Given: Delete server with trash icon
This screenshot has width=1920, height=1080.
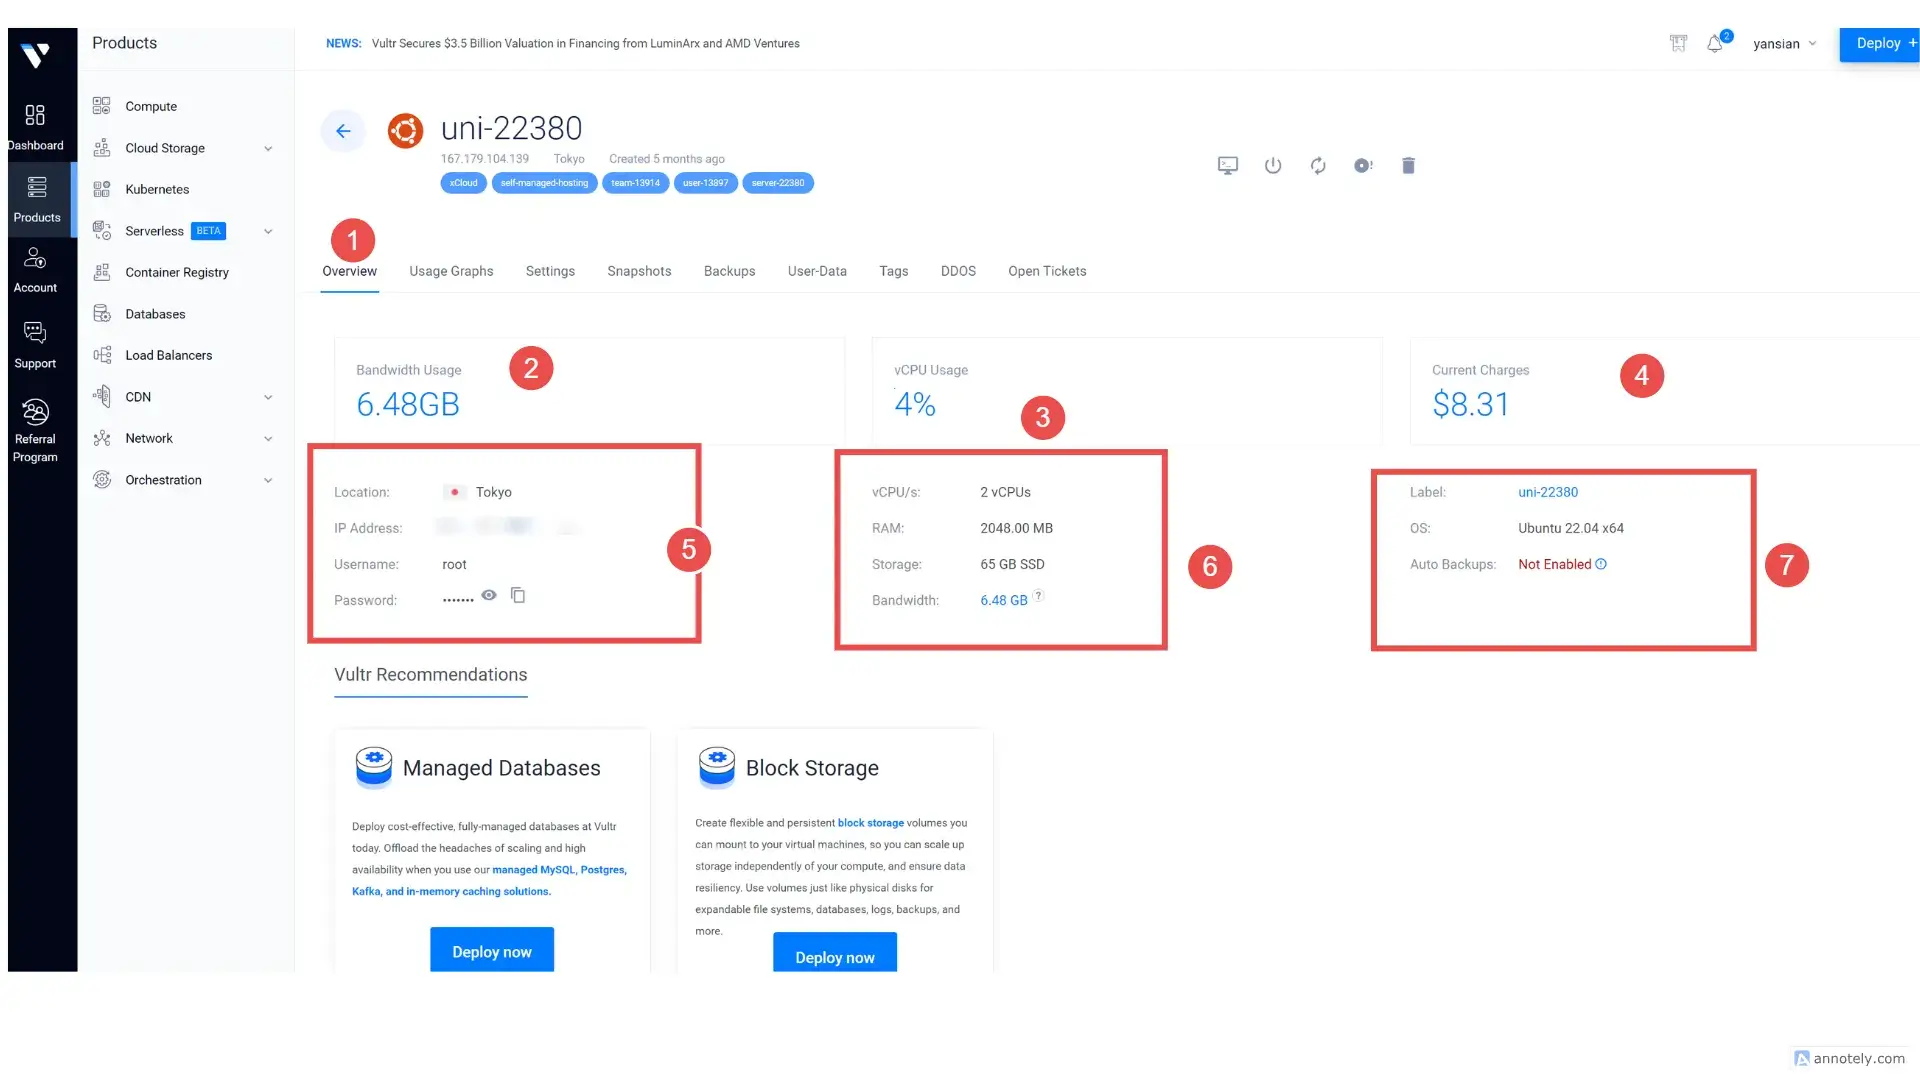Looking at the screenshot, I should [x=1408, y=165].
